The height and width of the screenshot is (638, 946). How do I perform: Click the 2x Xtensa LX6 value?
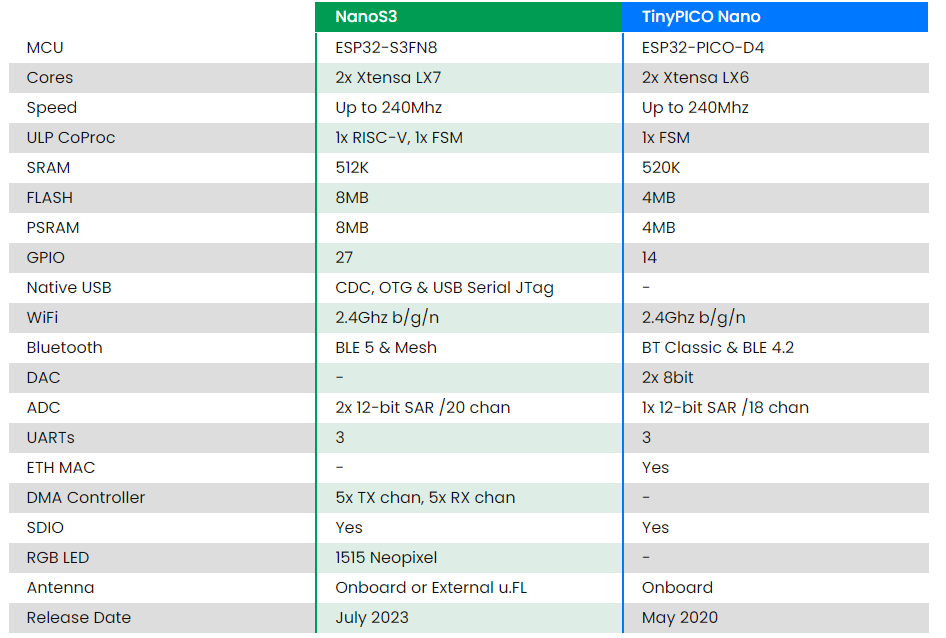(x=695, y=78)
